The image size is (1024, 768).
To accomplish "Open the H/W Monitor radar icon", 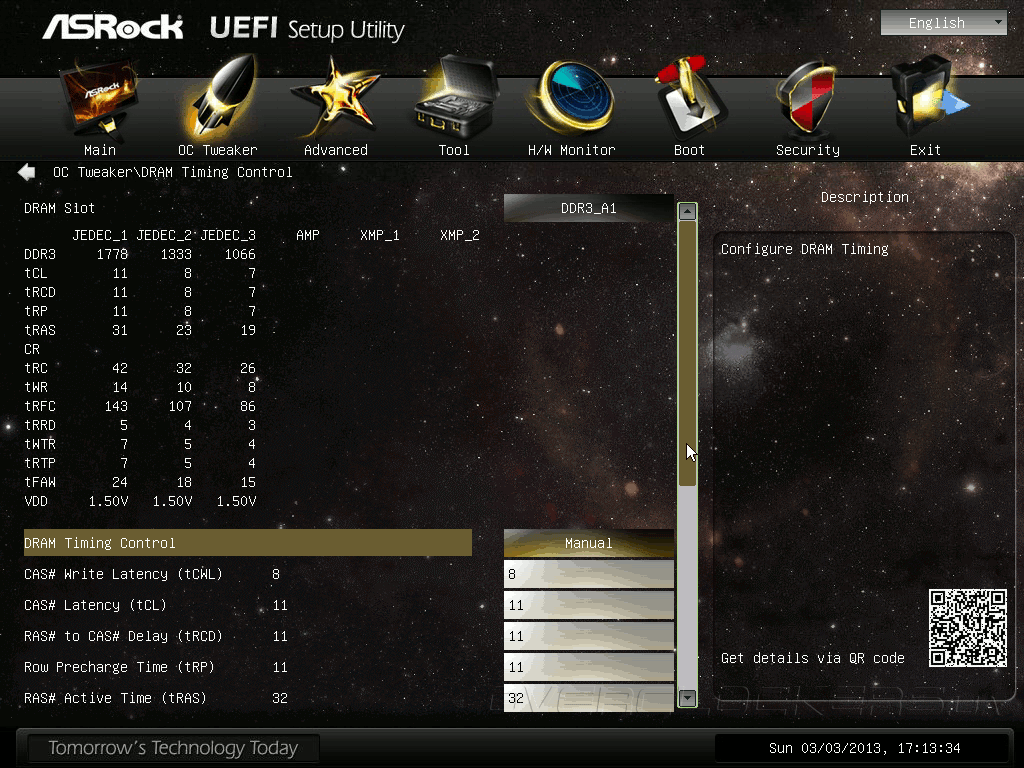I will [x=572, y=97].
